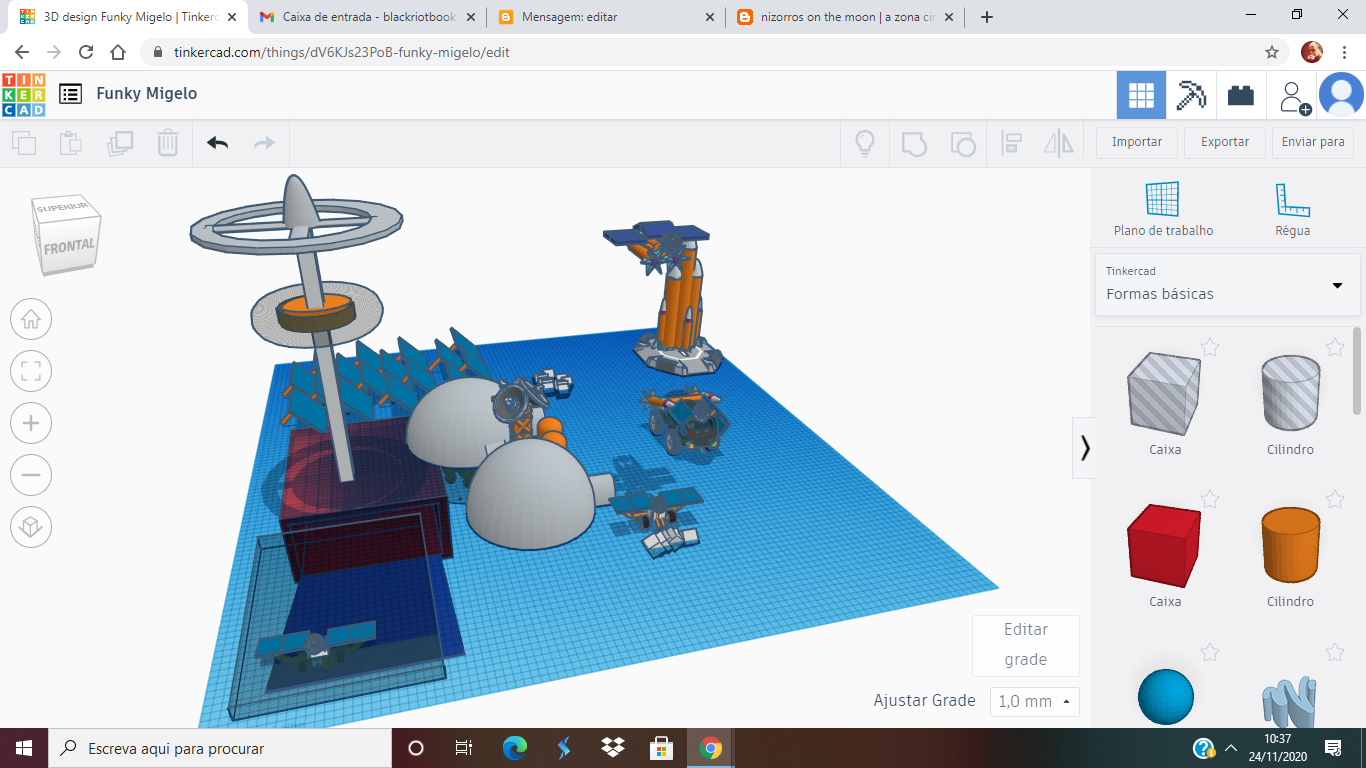Zoom out with the minus button
The width and height of the screenshot is (1366, 768).
(x=31, y=476)
